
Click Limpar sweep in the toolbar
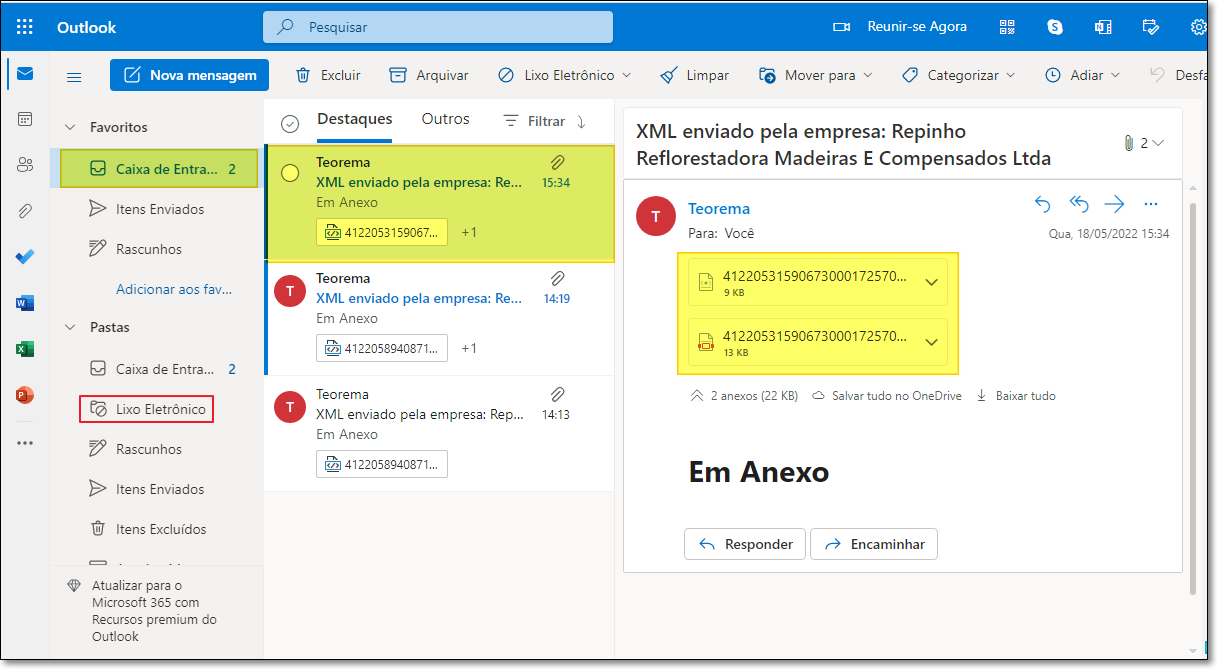click(x=695, y=75)
